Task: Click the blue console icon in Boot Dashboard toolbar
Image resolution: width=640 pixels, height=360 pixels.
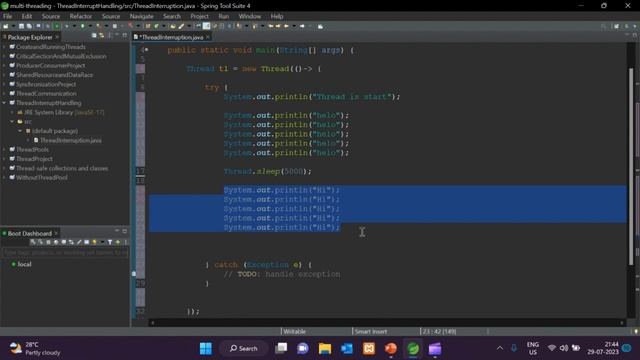Action: click(87, 242)
